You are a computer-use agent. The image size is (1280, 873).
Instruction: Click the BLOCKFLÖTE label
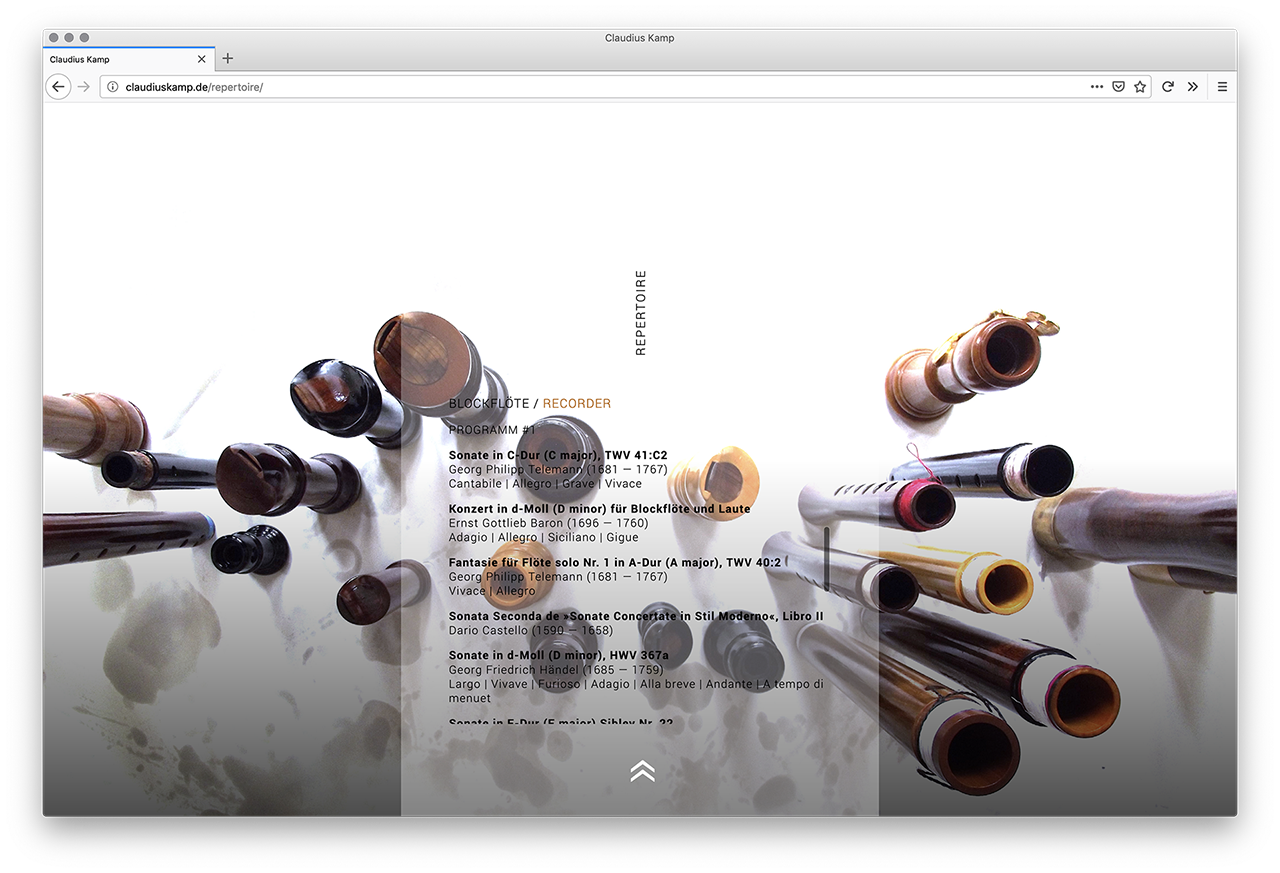point(489,404)
